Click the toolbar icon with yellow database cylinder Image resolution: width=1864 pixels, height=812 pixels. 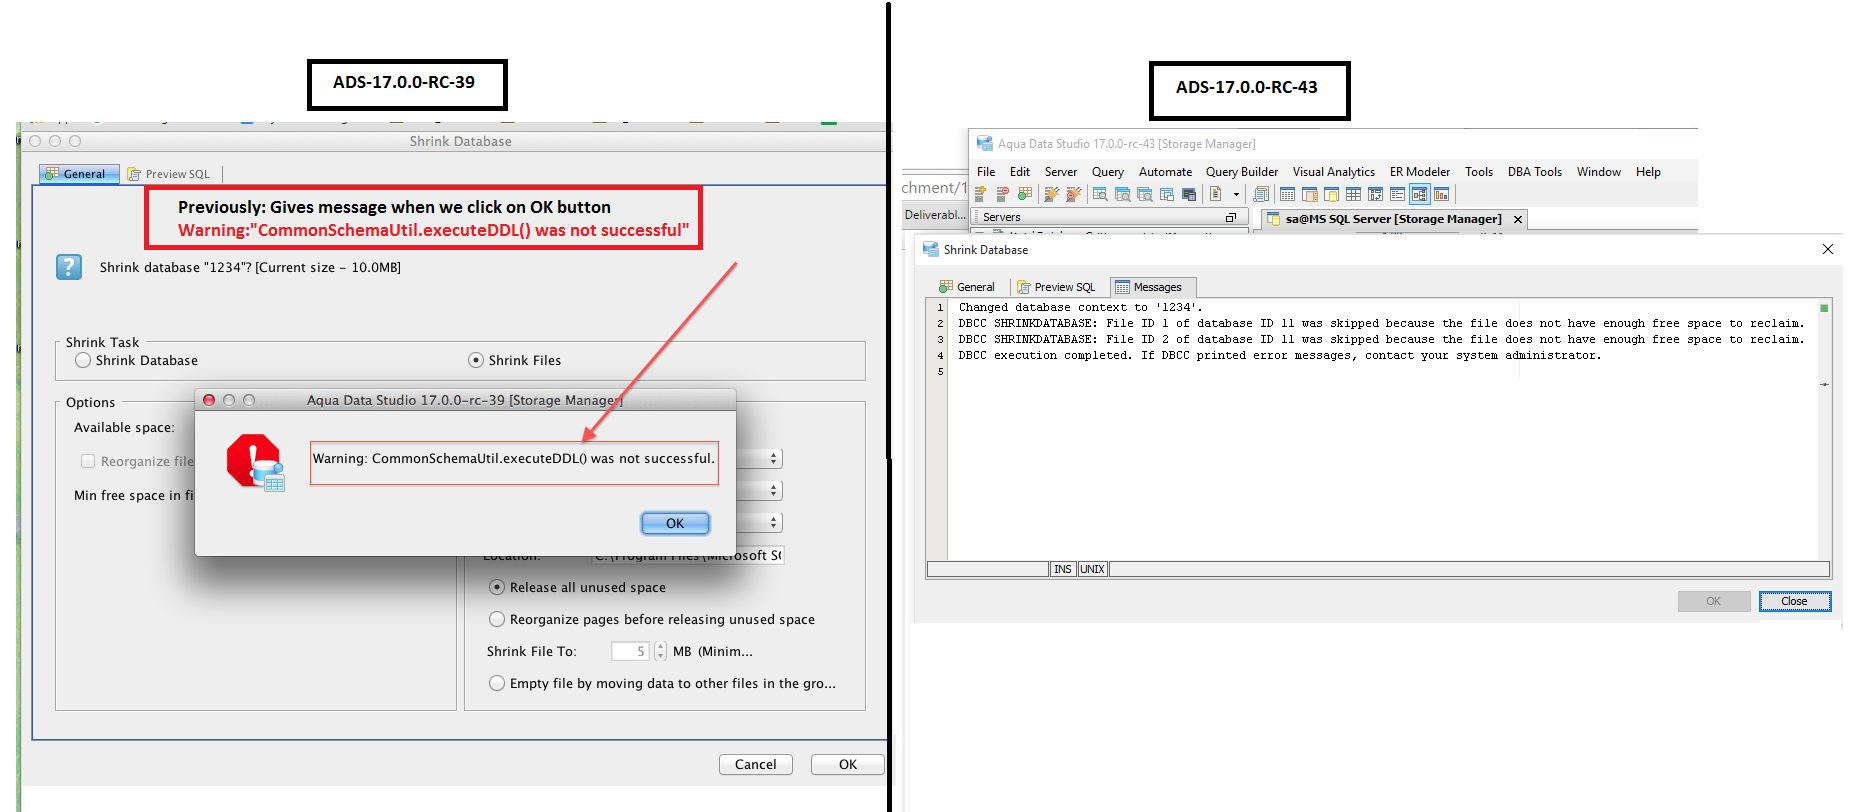[x=1331, y=194]
